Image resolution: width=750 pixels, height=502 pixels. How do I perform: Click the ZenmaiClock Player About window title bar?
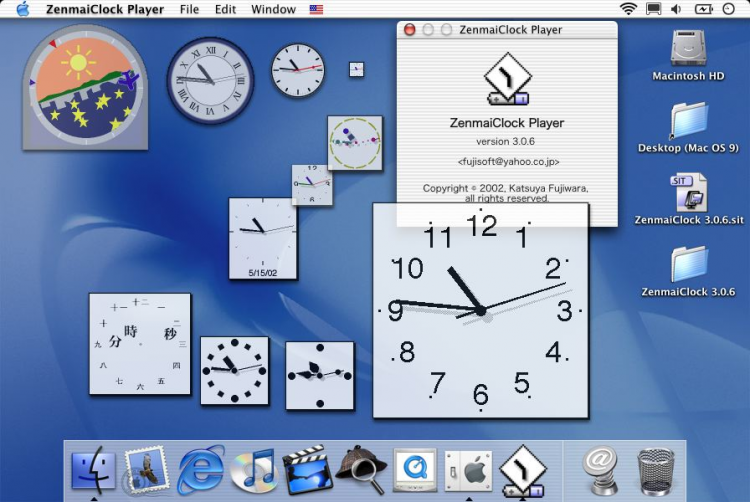coord(507,30)
